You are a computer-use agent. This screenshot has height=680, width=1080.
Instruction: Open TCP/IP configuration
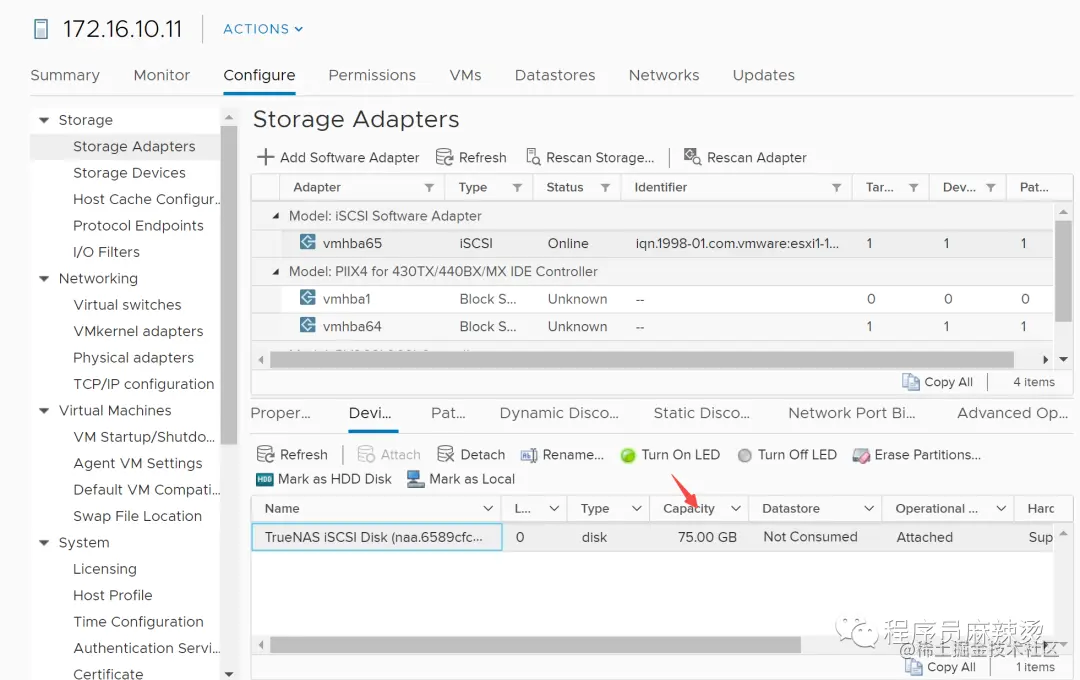pos(144,384)
